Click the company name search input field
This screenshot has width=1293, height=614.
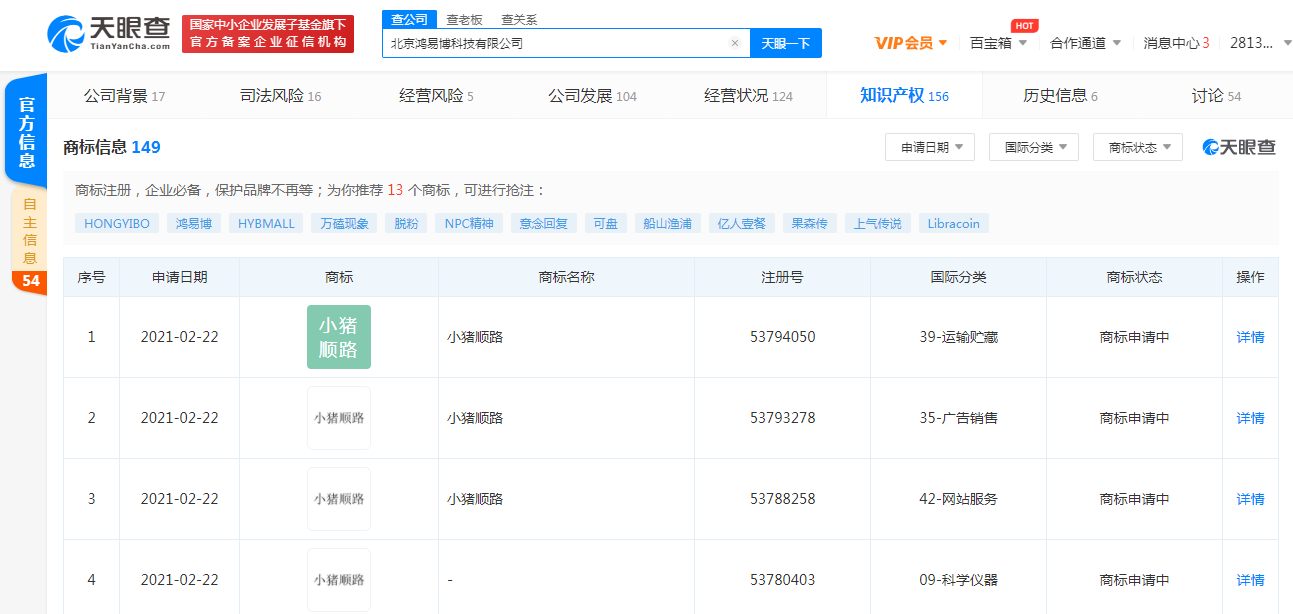point(555,43)
